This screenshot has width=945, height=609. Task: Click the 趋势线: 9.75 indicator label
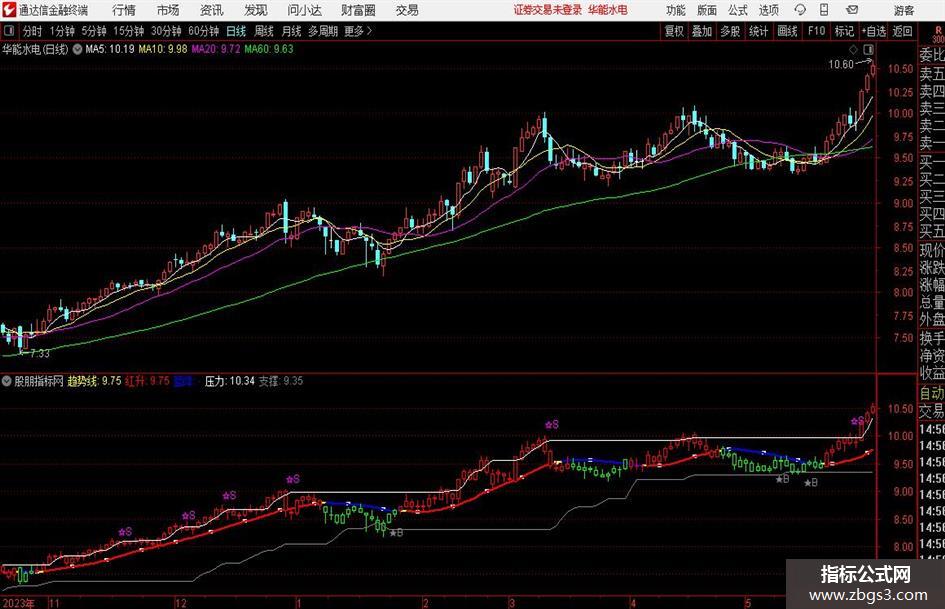pyautogui.click(x=94, y=381)
